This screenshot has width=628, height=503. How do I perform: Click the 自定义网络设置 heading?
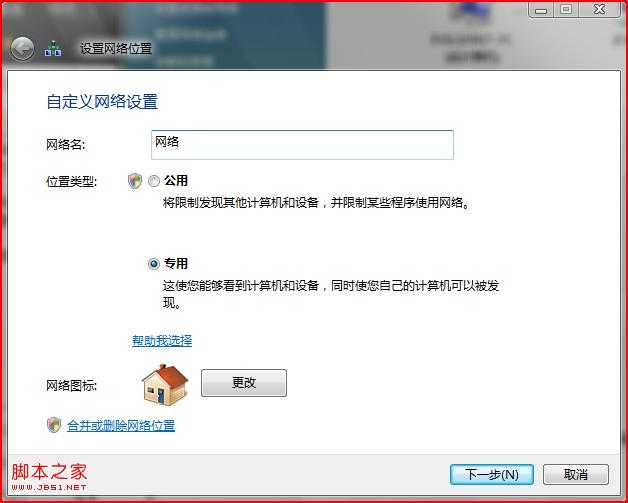click(103, 102)
